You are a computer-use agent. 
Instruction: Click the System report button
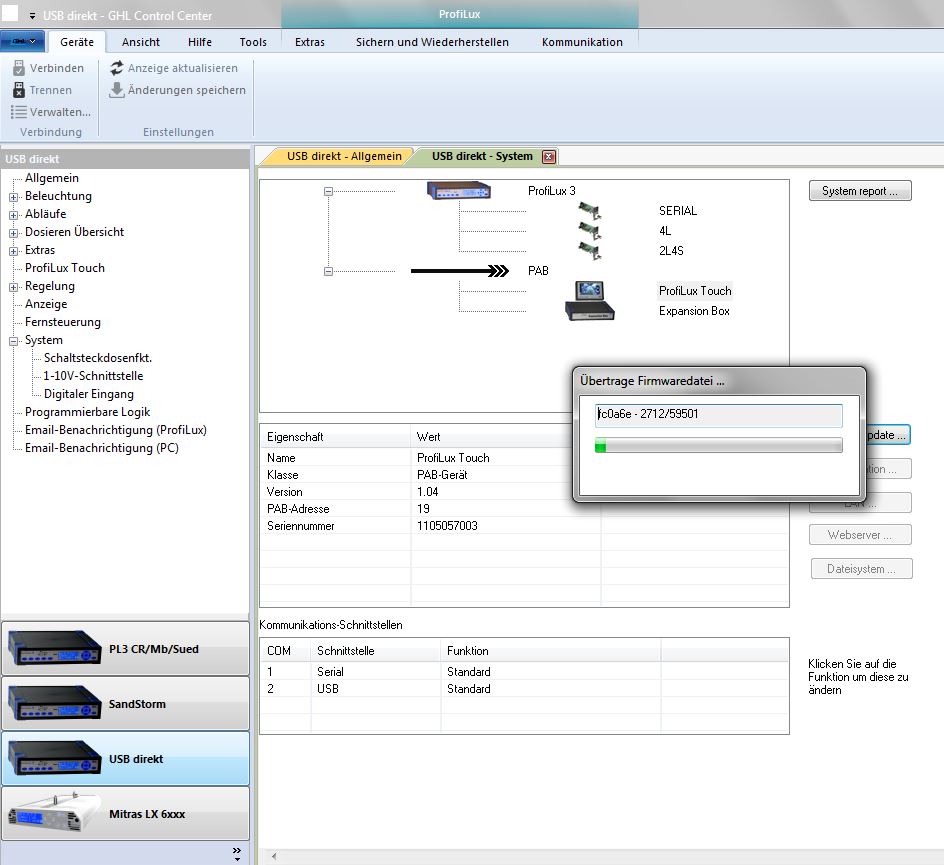(859, 191)
